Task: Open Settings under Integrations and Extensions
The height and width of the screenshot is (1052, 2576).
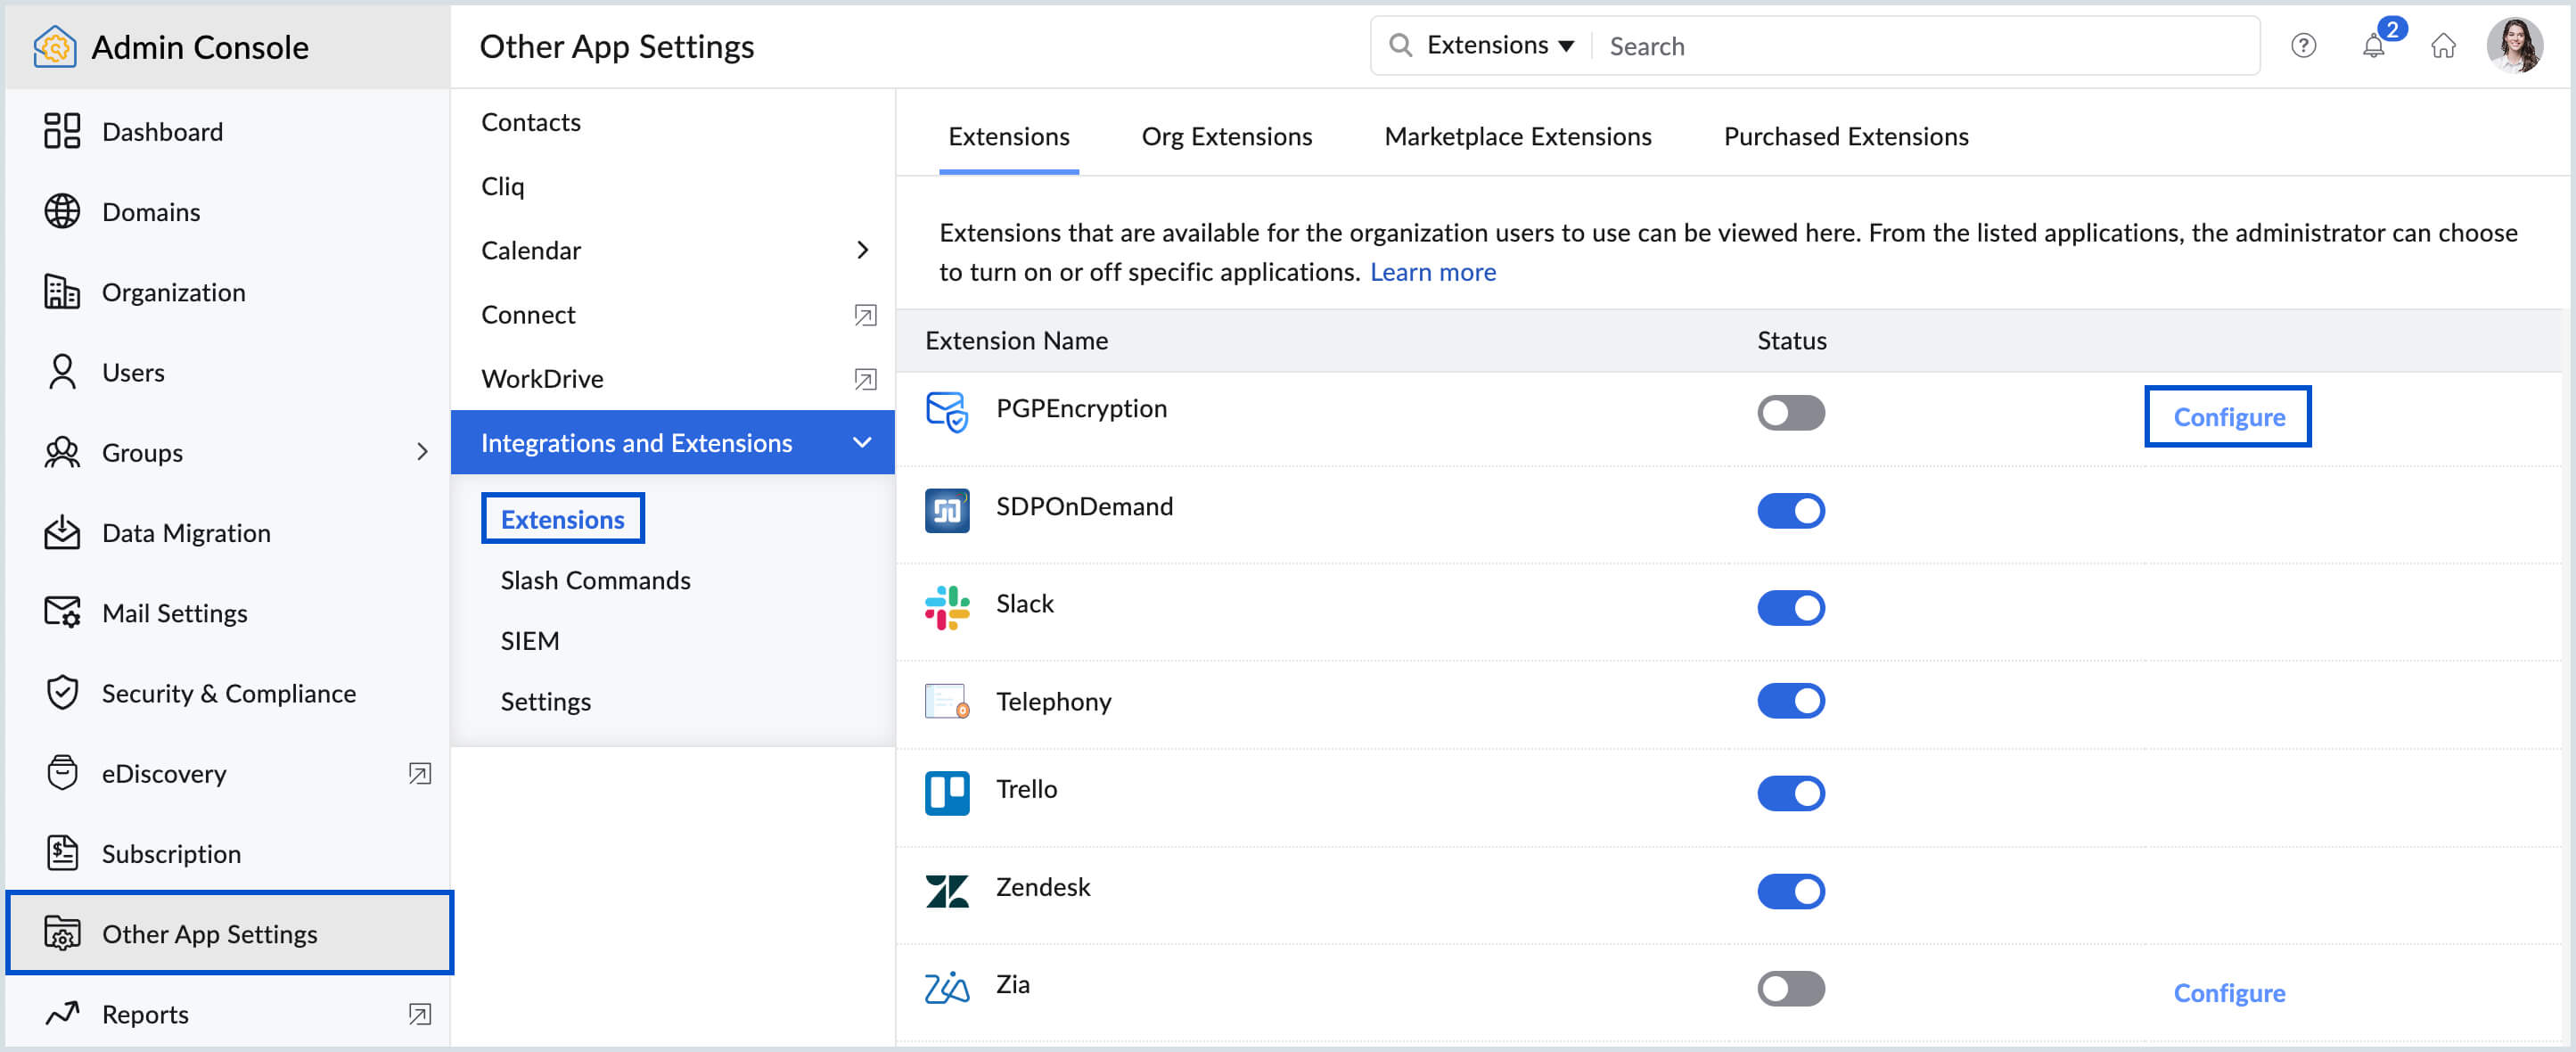Action: [545, 701]
